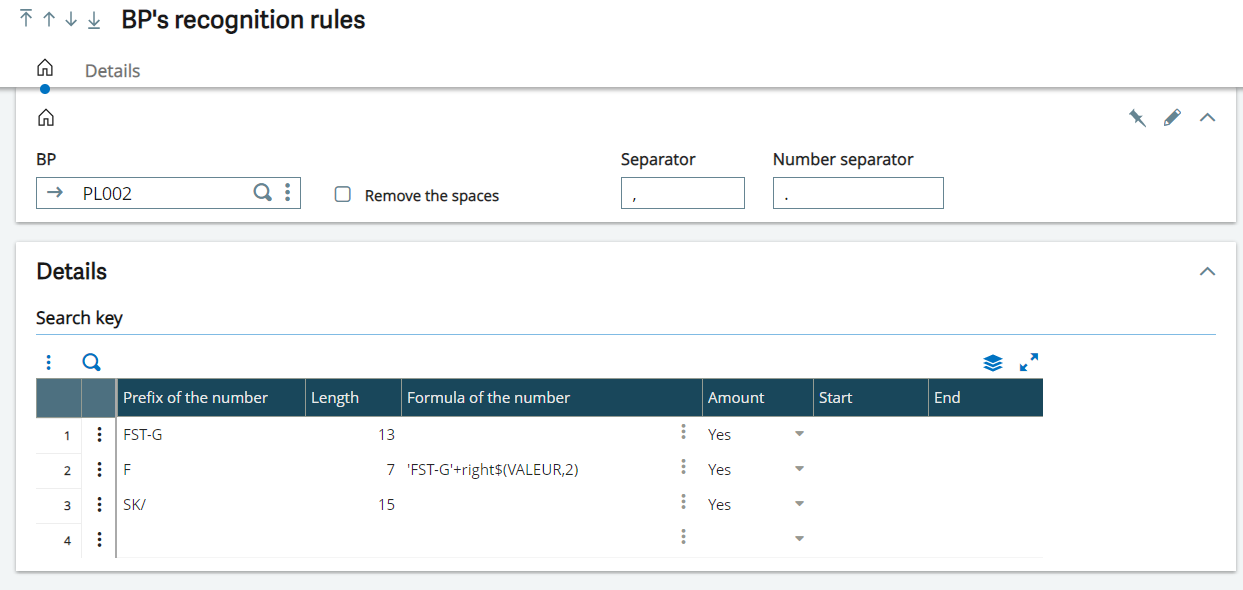Select prefix cell FST-G
The width and height of the screenshot is (1243, 590).
pos(211,435)
